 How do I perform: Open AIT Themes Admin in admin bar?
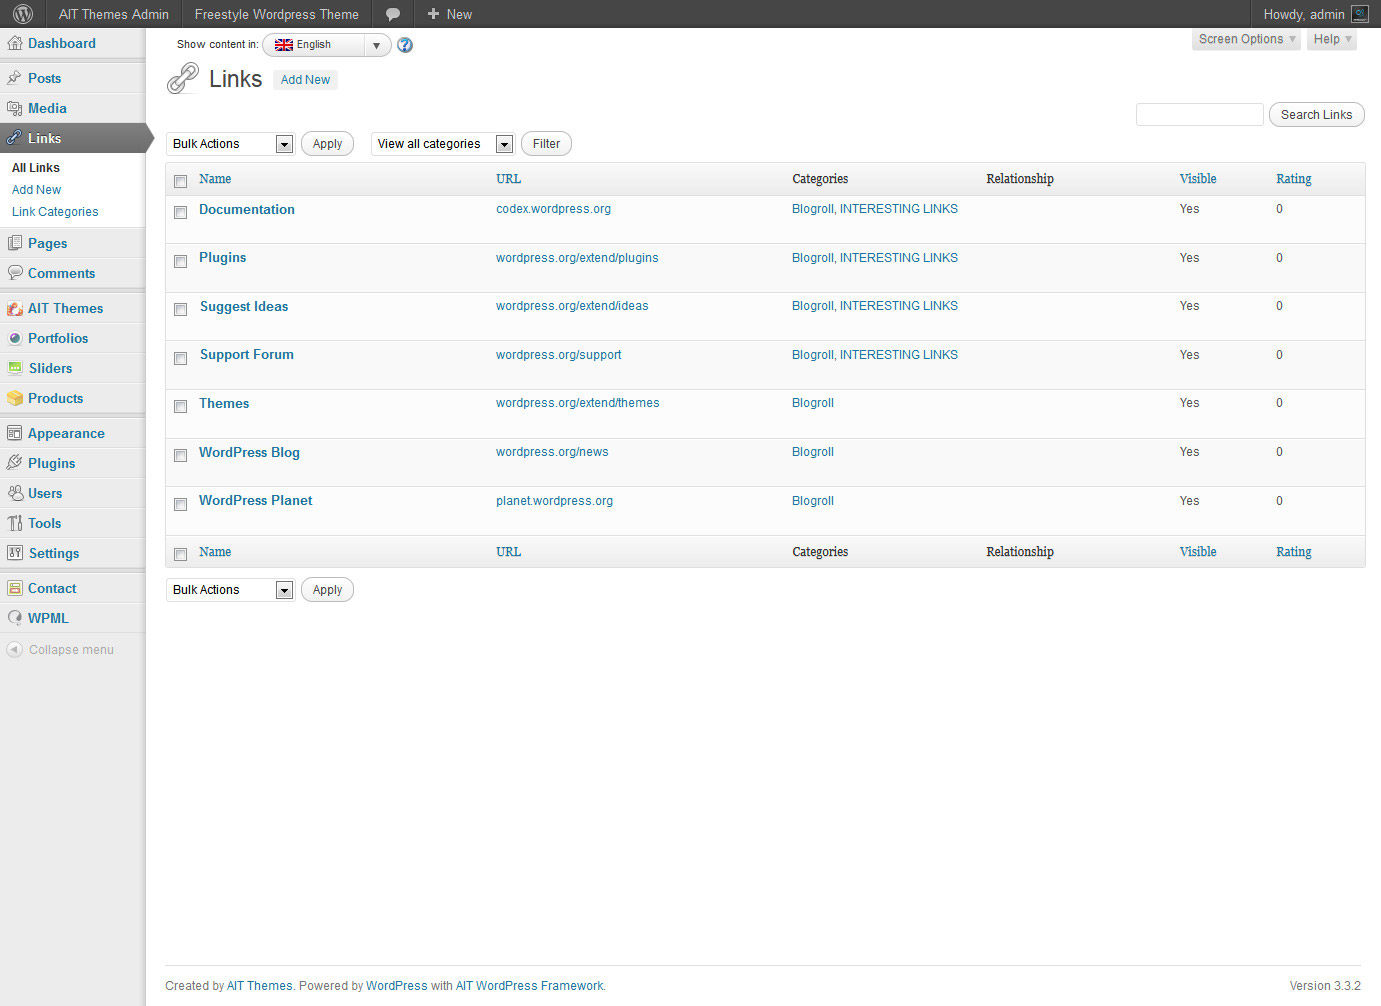(114, 14)
